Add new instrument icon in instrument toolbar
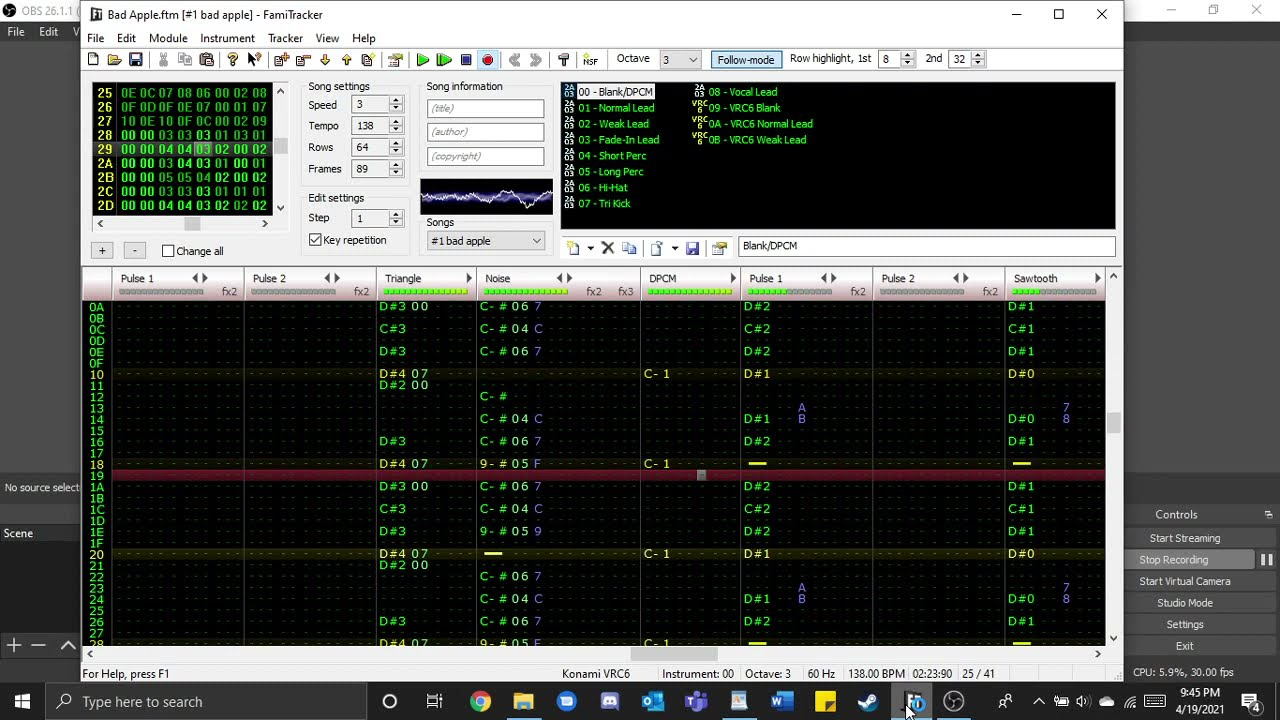The width and height of the screenshot is (1280, 720). [x=573, y=248]
